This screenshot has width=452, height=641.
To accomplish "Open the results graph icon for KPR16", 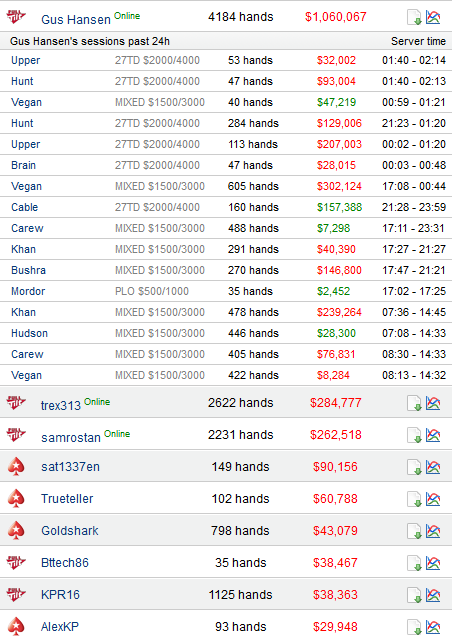I will 433,595.
